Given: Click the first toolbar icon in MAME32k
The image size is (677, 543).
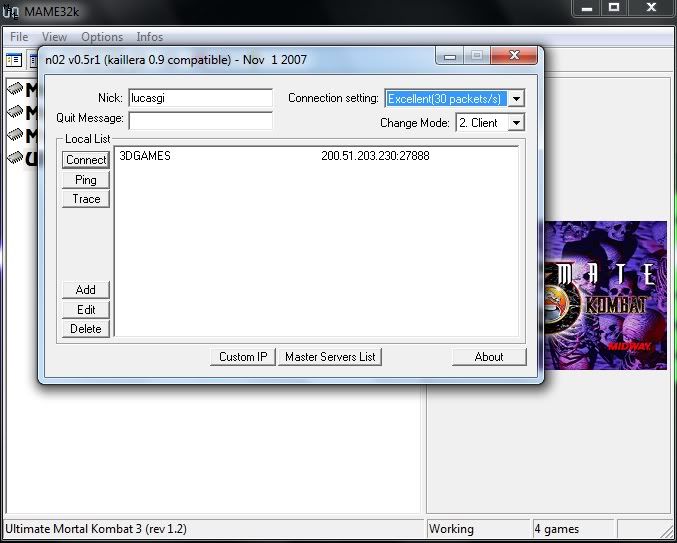Looking at the screenshot, I should pos(14,60).
